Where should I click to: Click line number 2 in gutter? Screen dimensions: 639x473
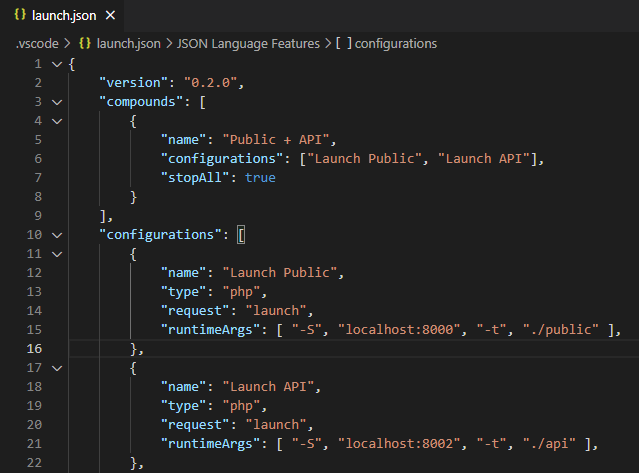pos(38,83)
